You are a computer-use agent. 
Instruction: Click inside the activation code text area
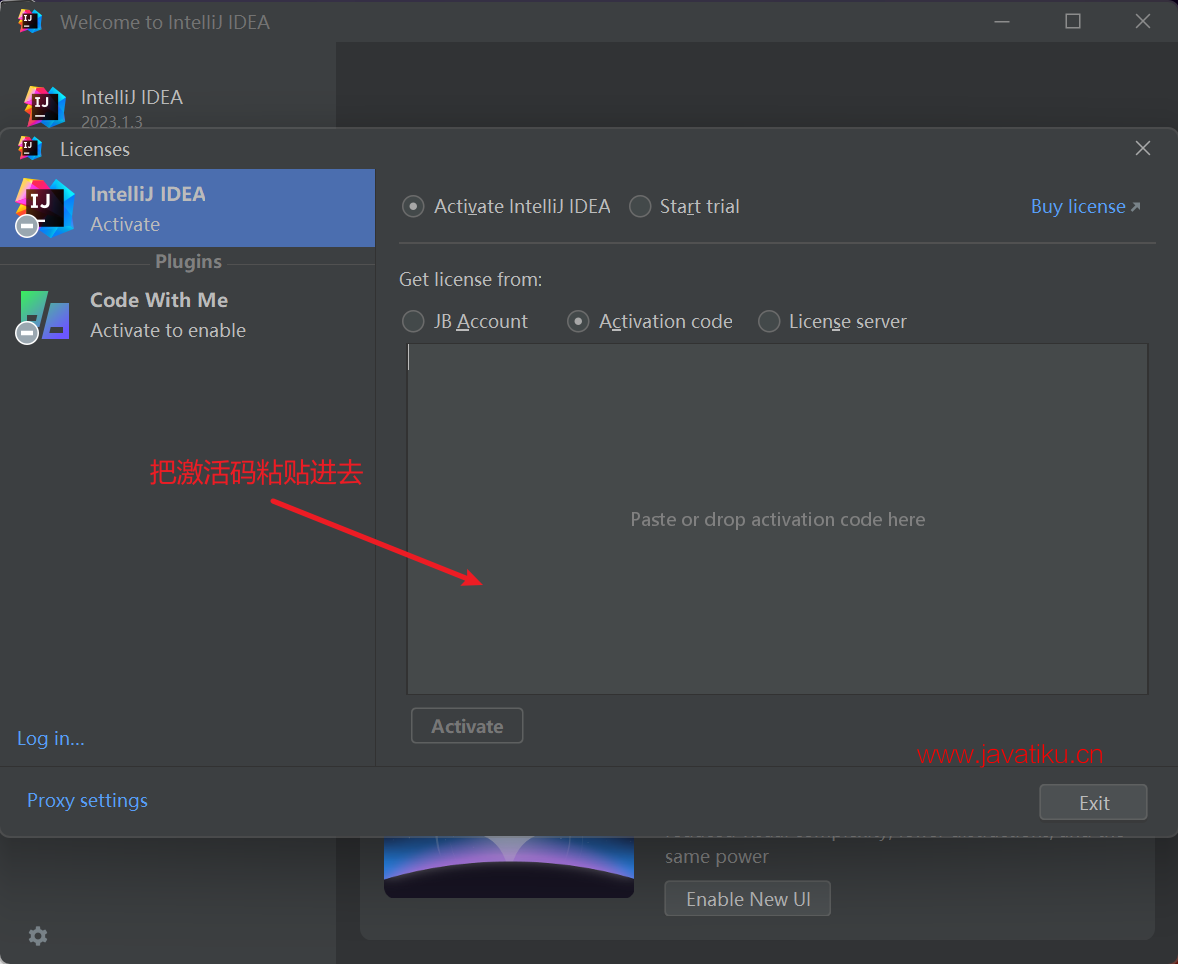point(778,519)
